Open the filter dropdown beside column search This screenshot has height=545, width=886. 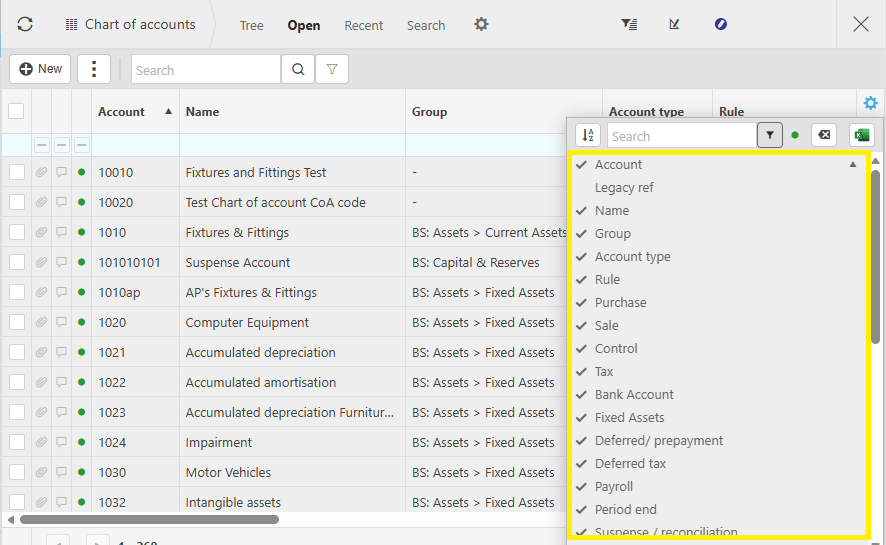pos(769,135)
